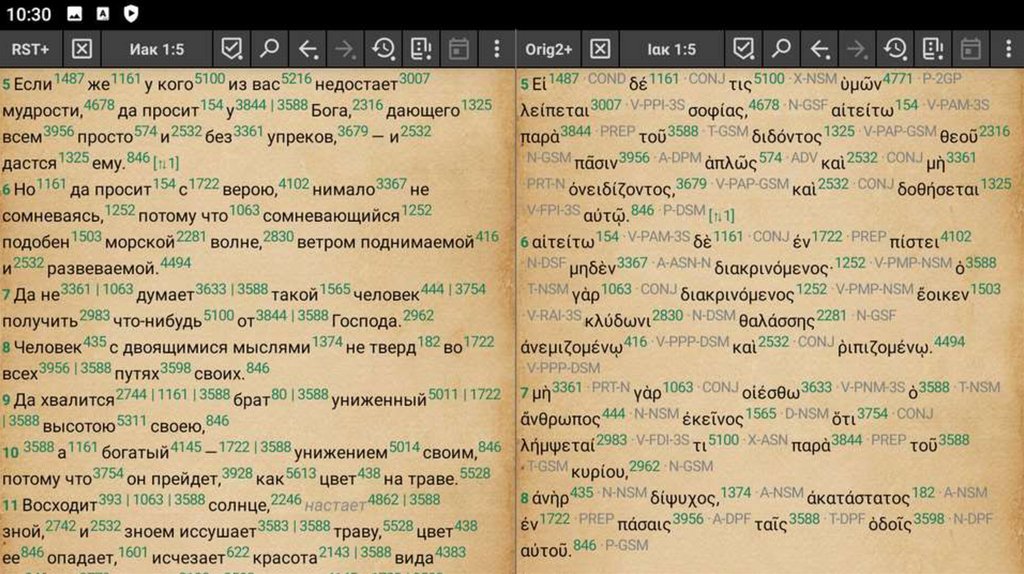Screen dimensions: 1024x574
Task: Open navigation history in the Orig2+ pane
Action: 894,48
